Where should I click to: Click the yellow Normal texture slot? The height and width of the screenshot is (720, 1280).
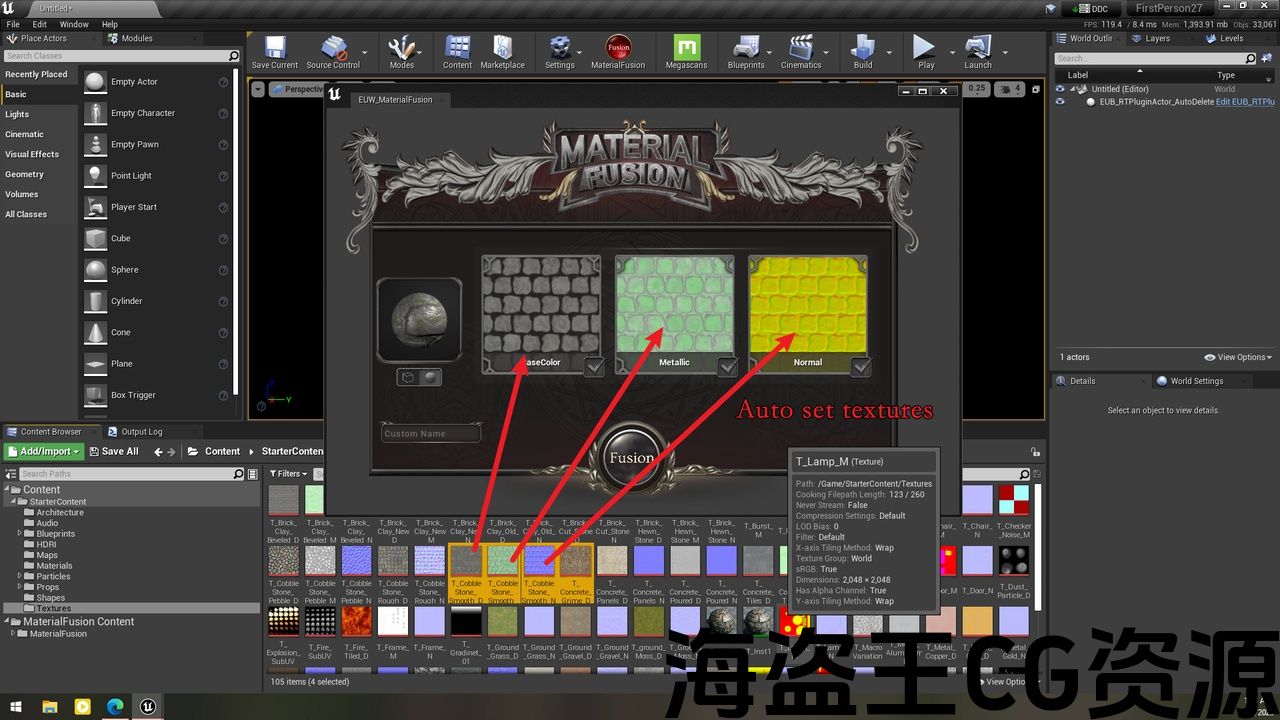click(807, 304)
